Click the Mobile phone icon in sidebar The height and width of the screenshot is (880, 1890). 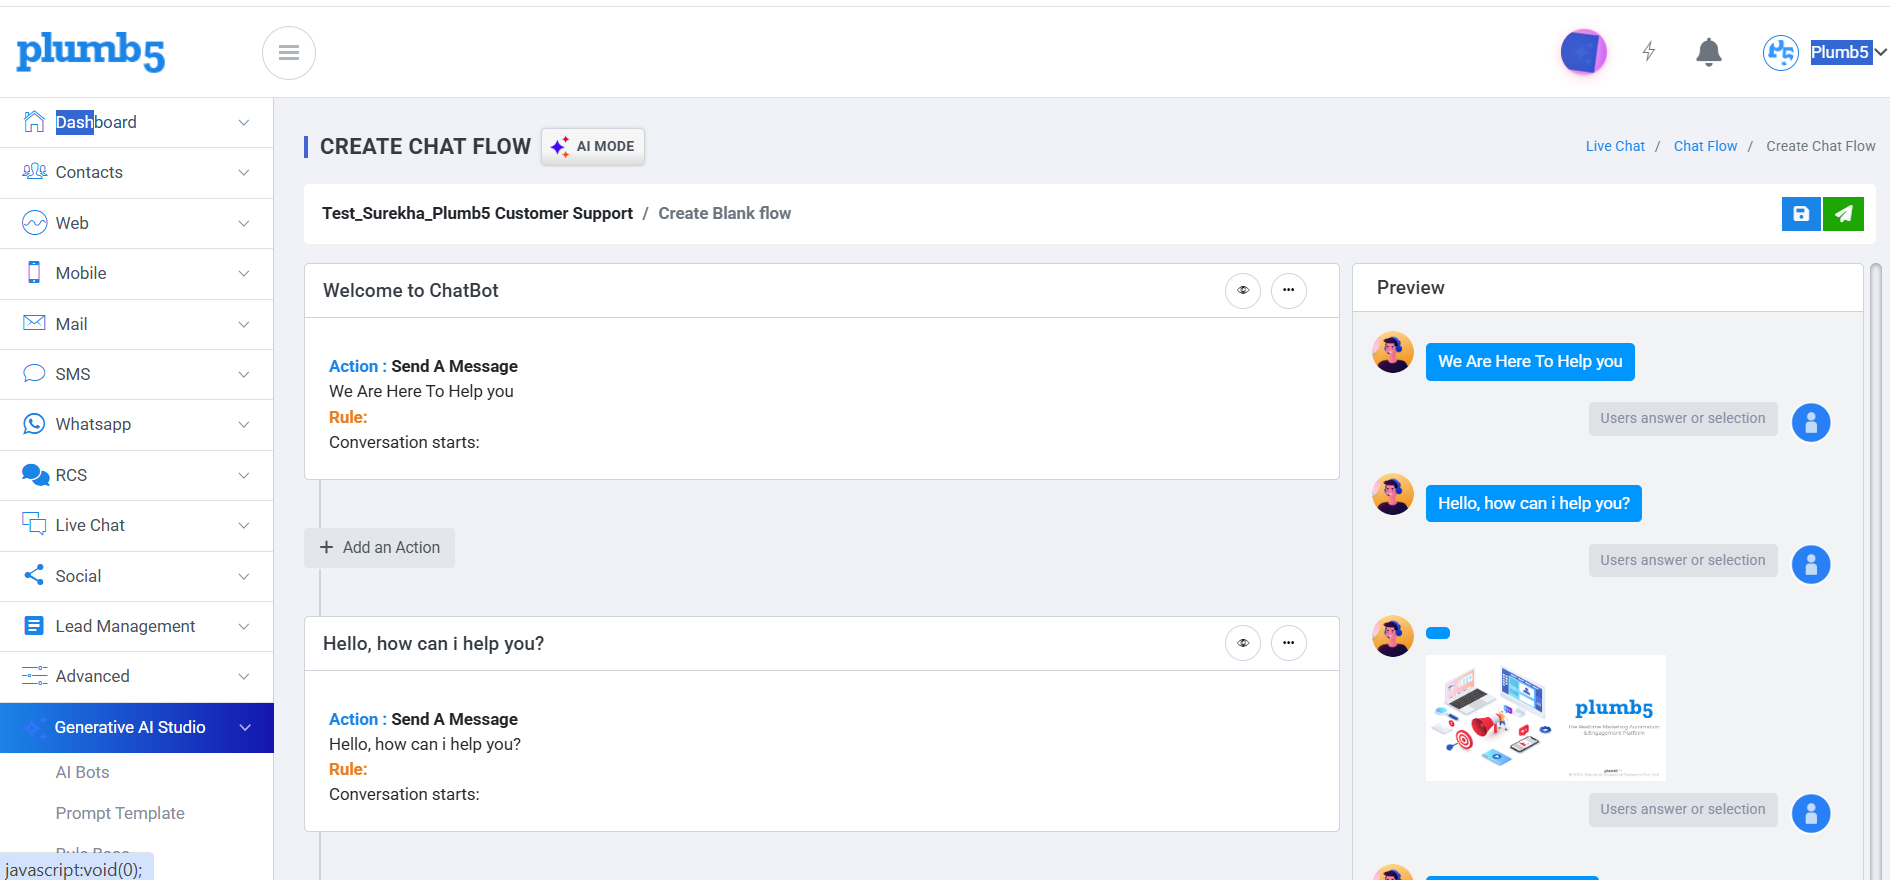pyautogui.click(x=34, y=273)
